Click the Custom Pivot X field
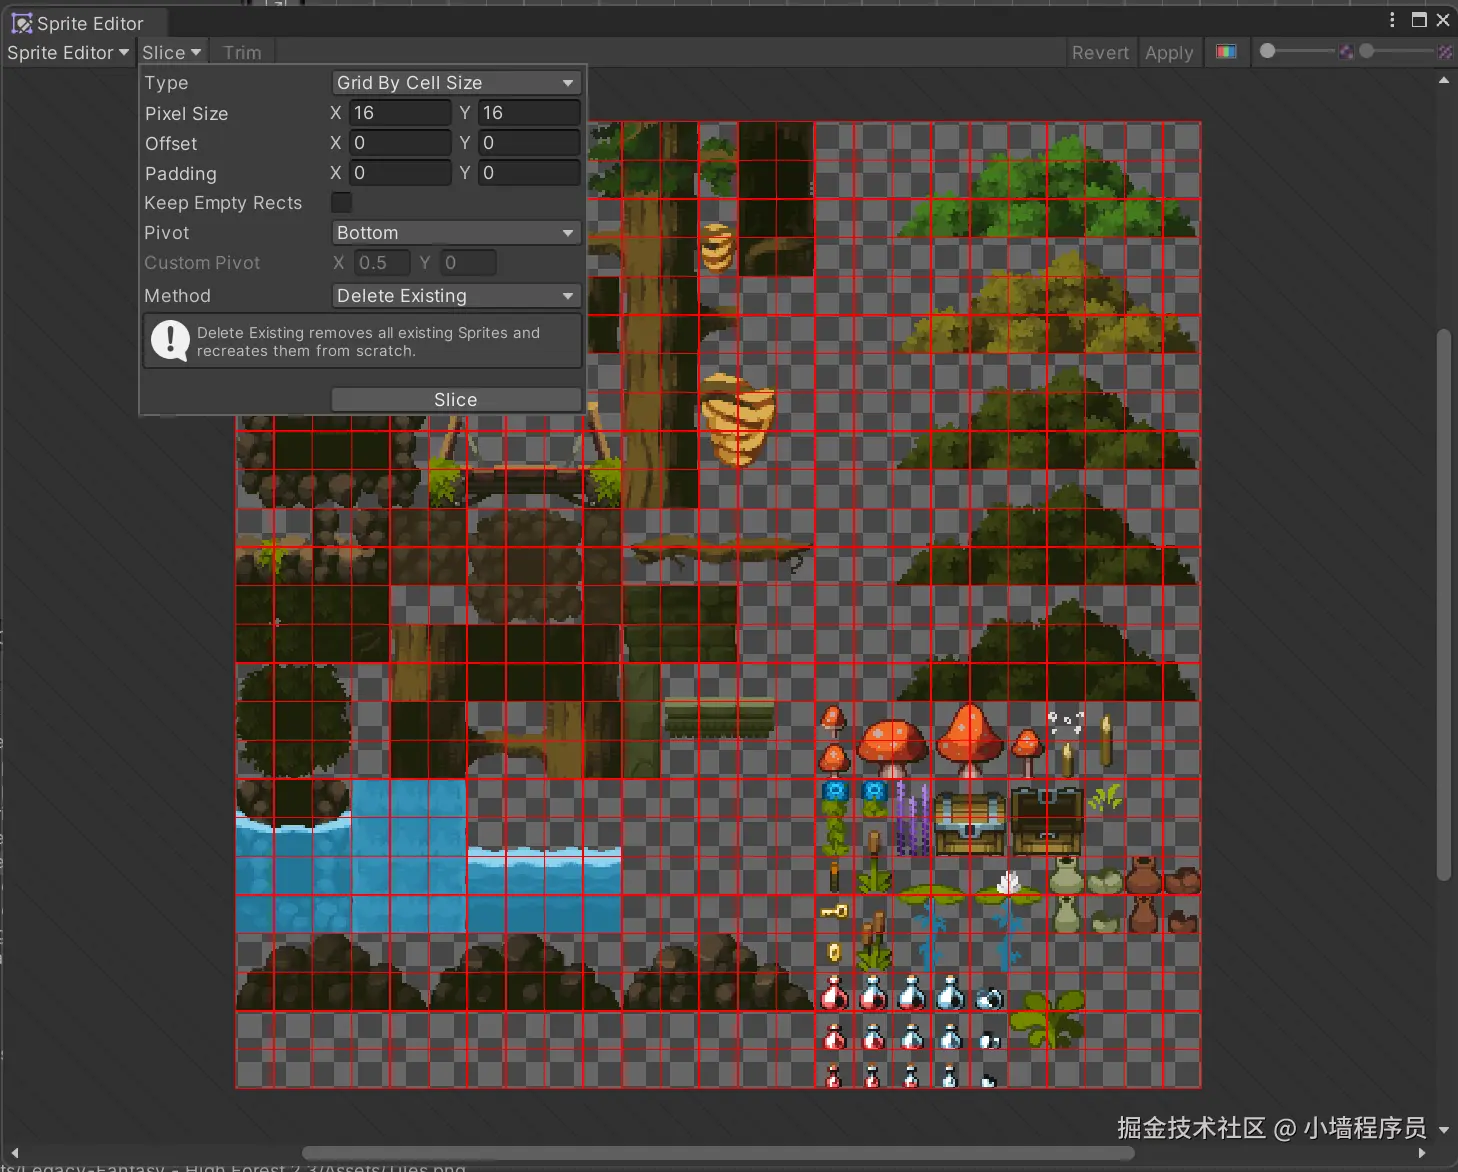Screen dimensions: 1458x1172 [x=382, y=263]
